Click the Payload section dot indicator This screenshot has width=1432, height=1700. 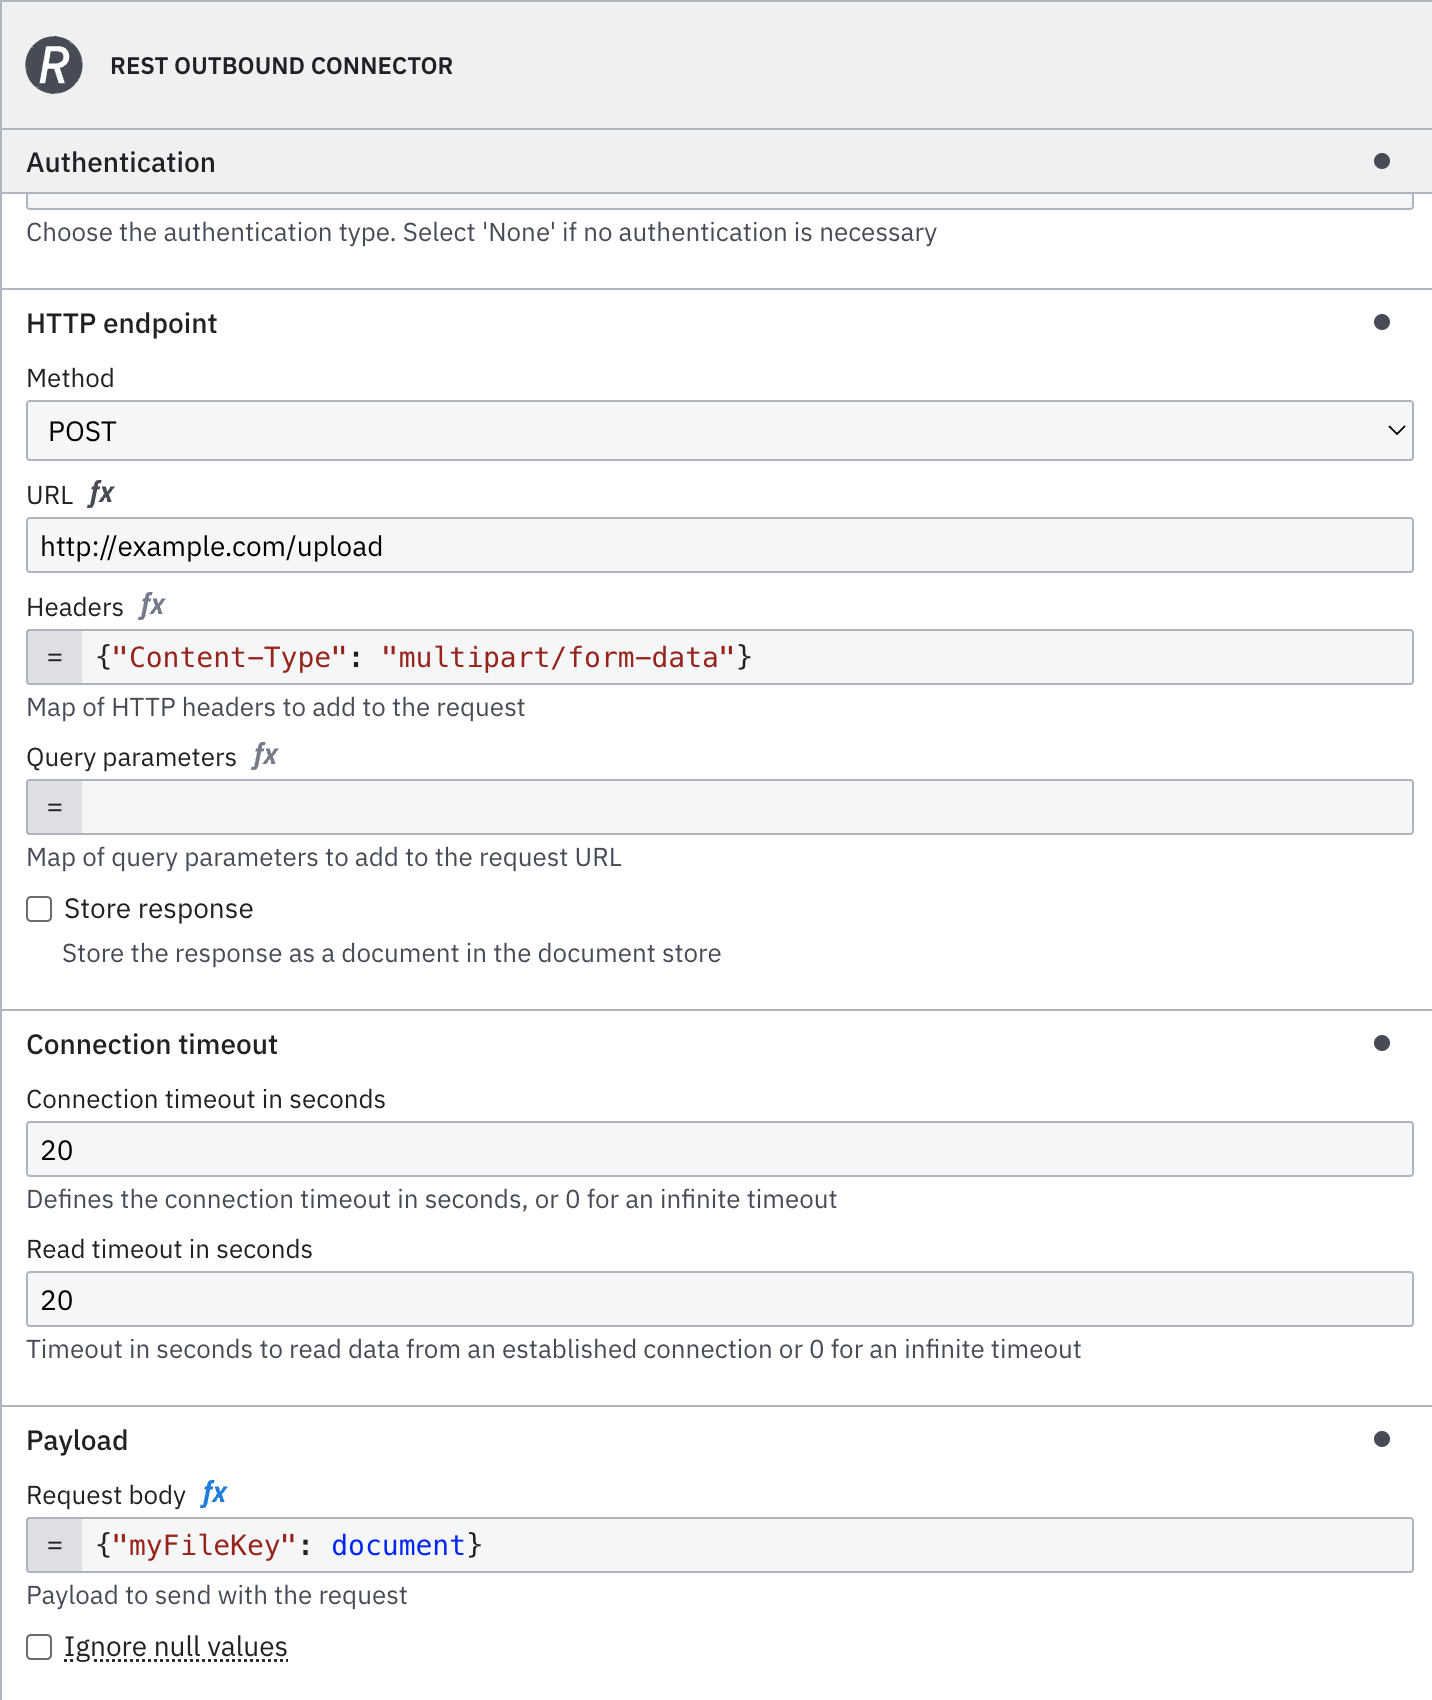(1381, 1440)
